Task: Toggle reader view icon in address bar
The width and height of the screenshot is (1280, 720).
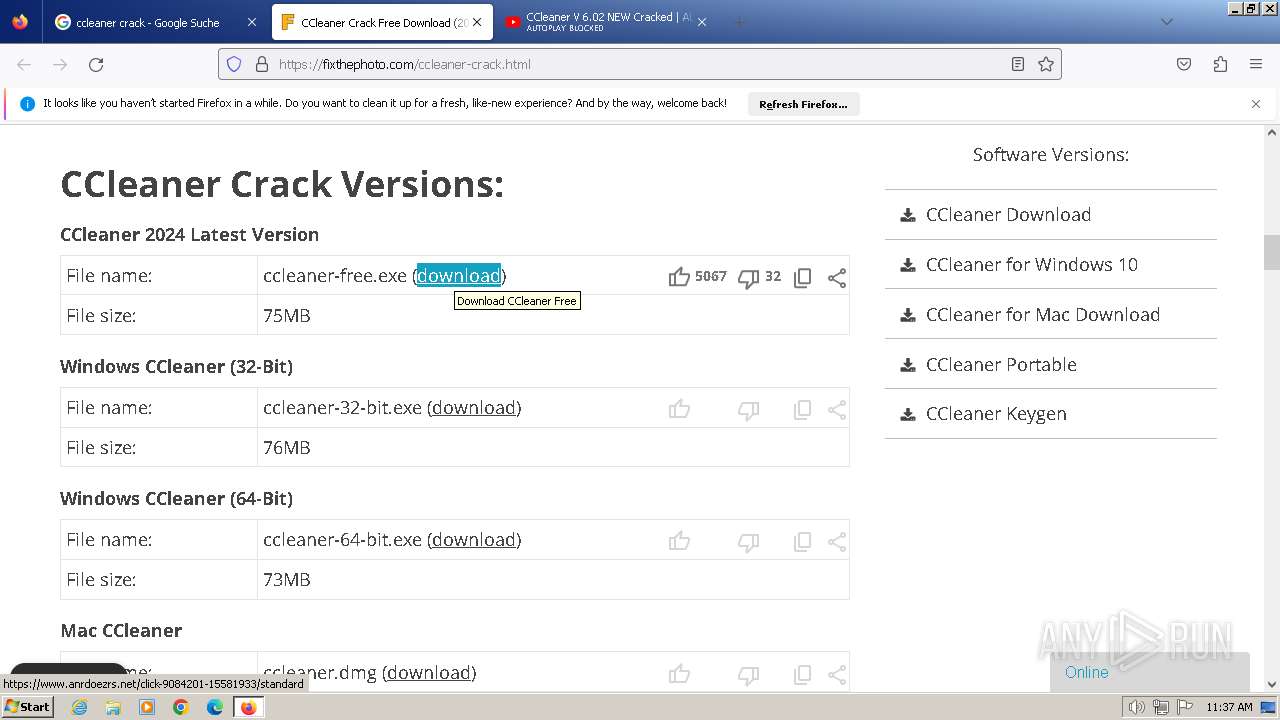Action: [x=1018, y=64]
